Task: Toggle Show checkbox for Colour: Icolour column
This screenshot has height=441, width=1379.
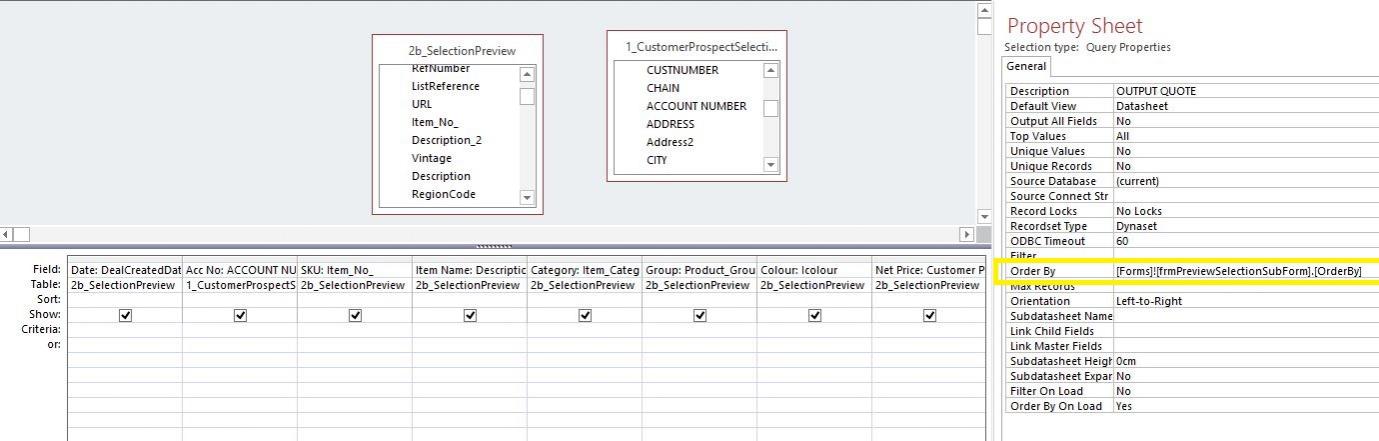Action: [815, 315]
